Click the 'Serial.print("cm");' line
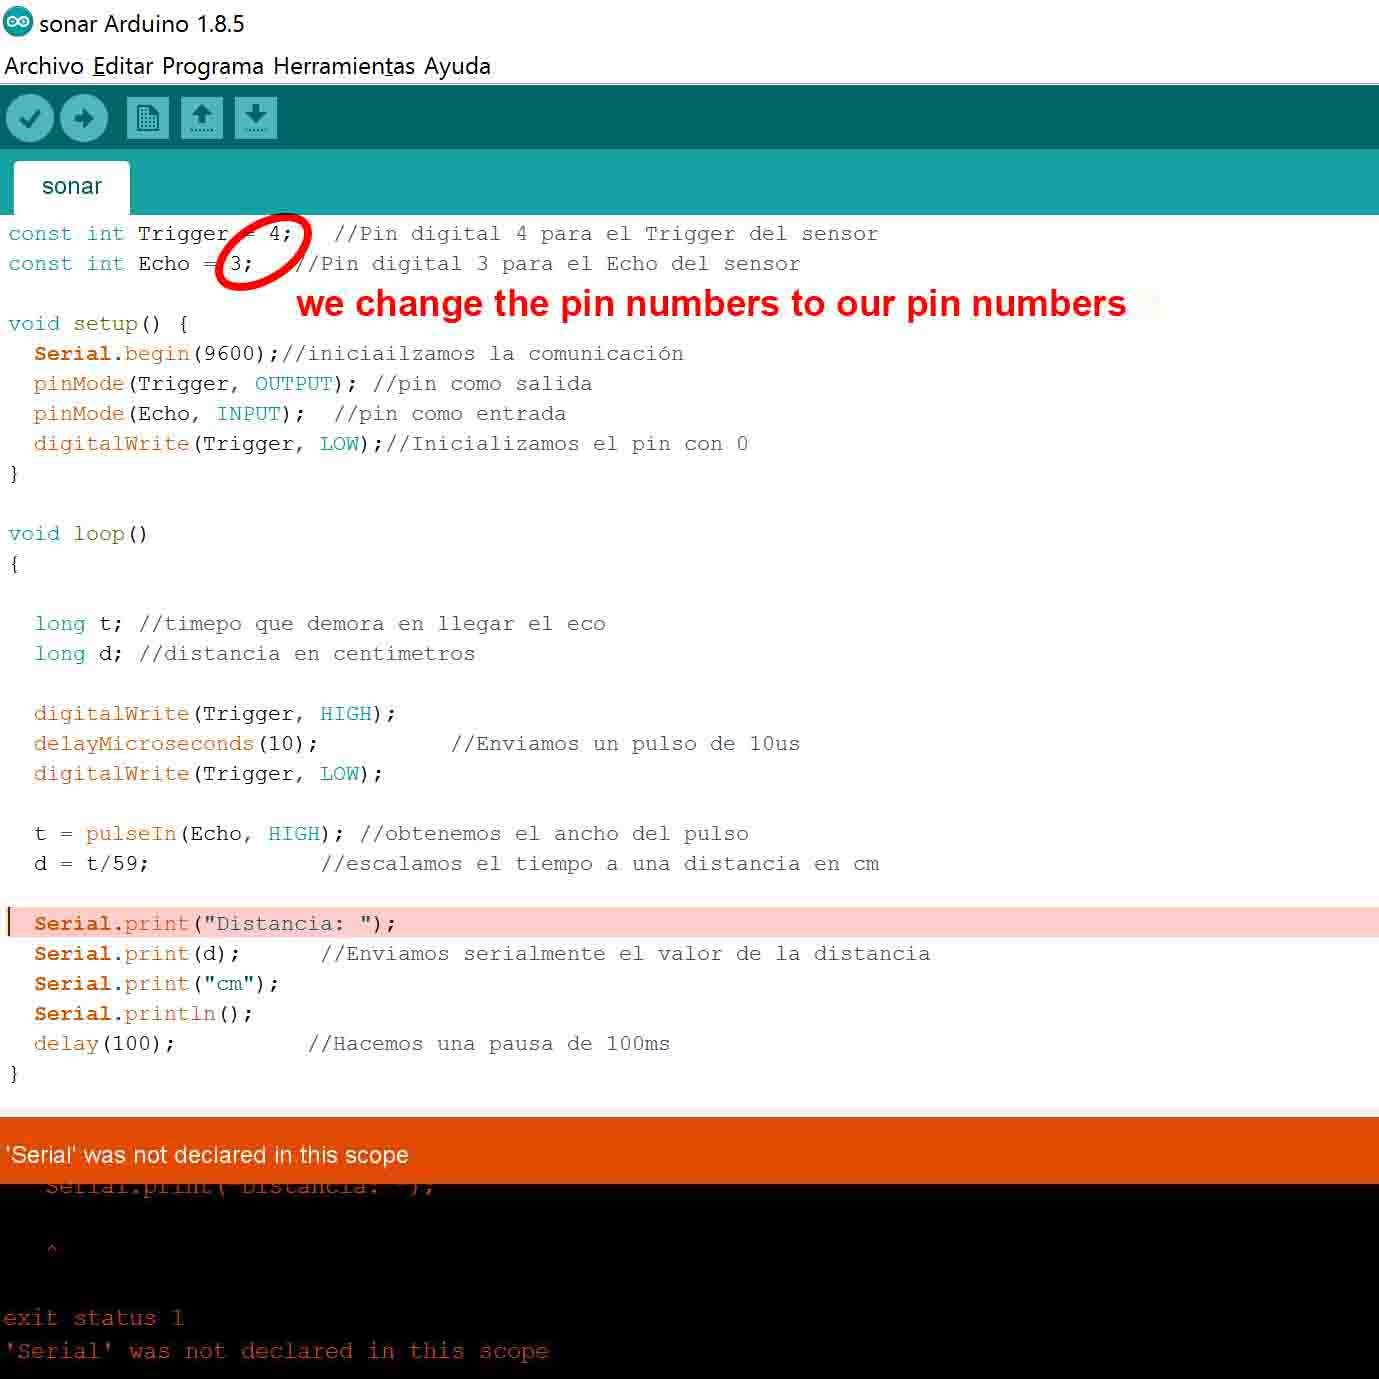The height and width of the screenshot is (1379, 1379). coord(156,984)
